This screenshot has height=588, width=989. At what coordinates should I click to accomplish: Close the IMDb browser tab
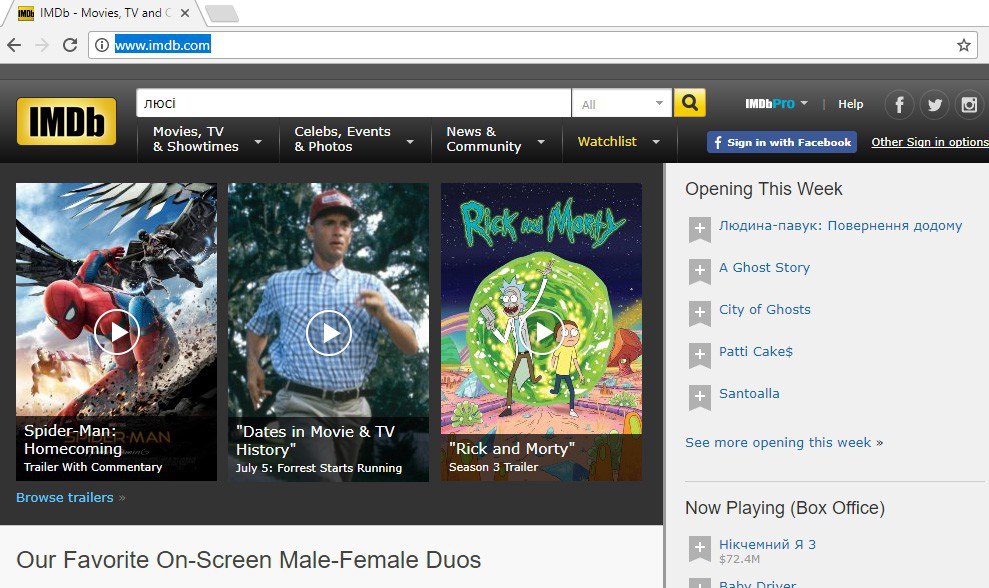pos(185,13)
